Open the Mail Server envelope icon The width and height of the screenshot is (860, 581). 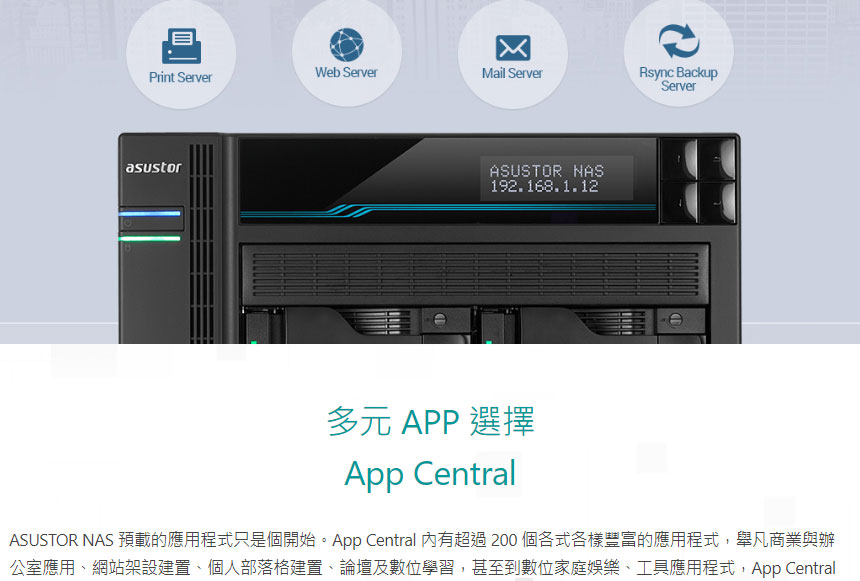(x=513, y=48)
